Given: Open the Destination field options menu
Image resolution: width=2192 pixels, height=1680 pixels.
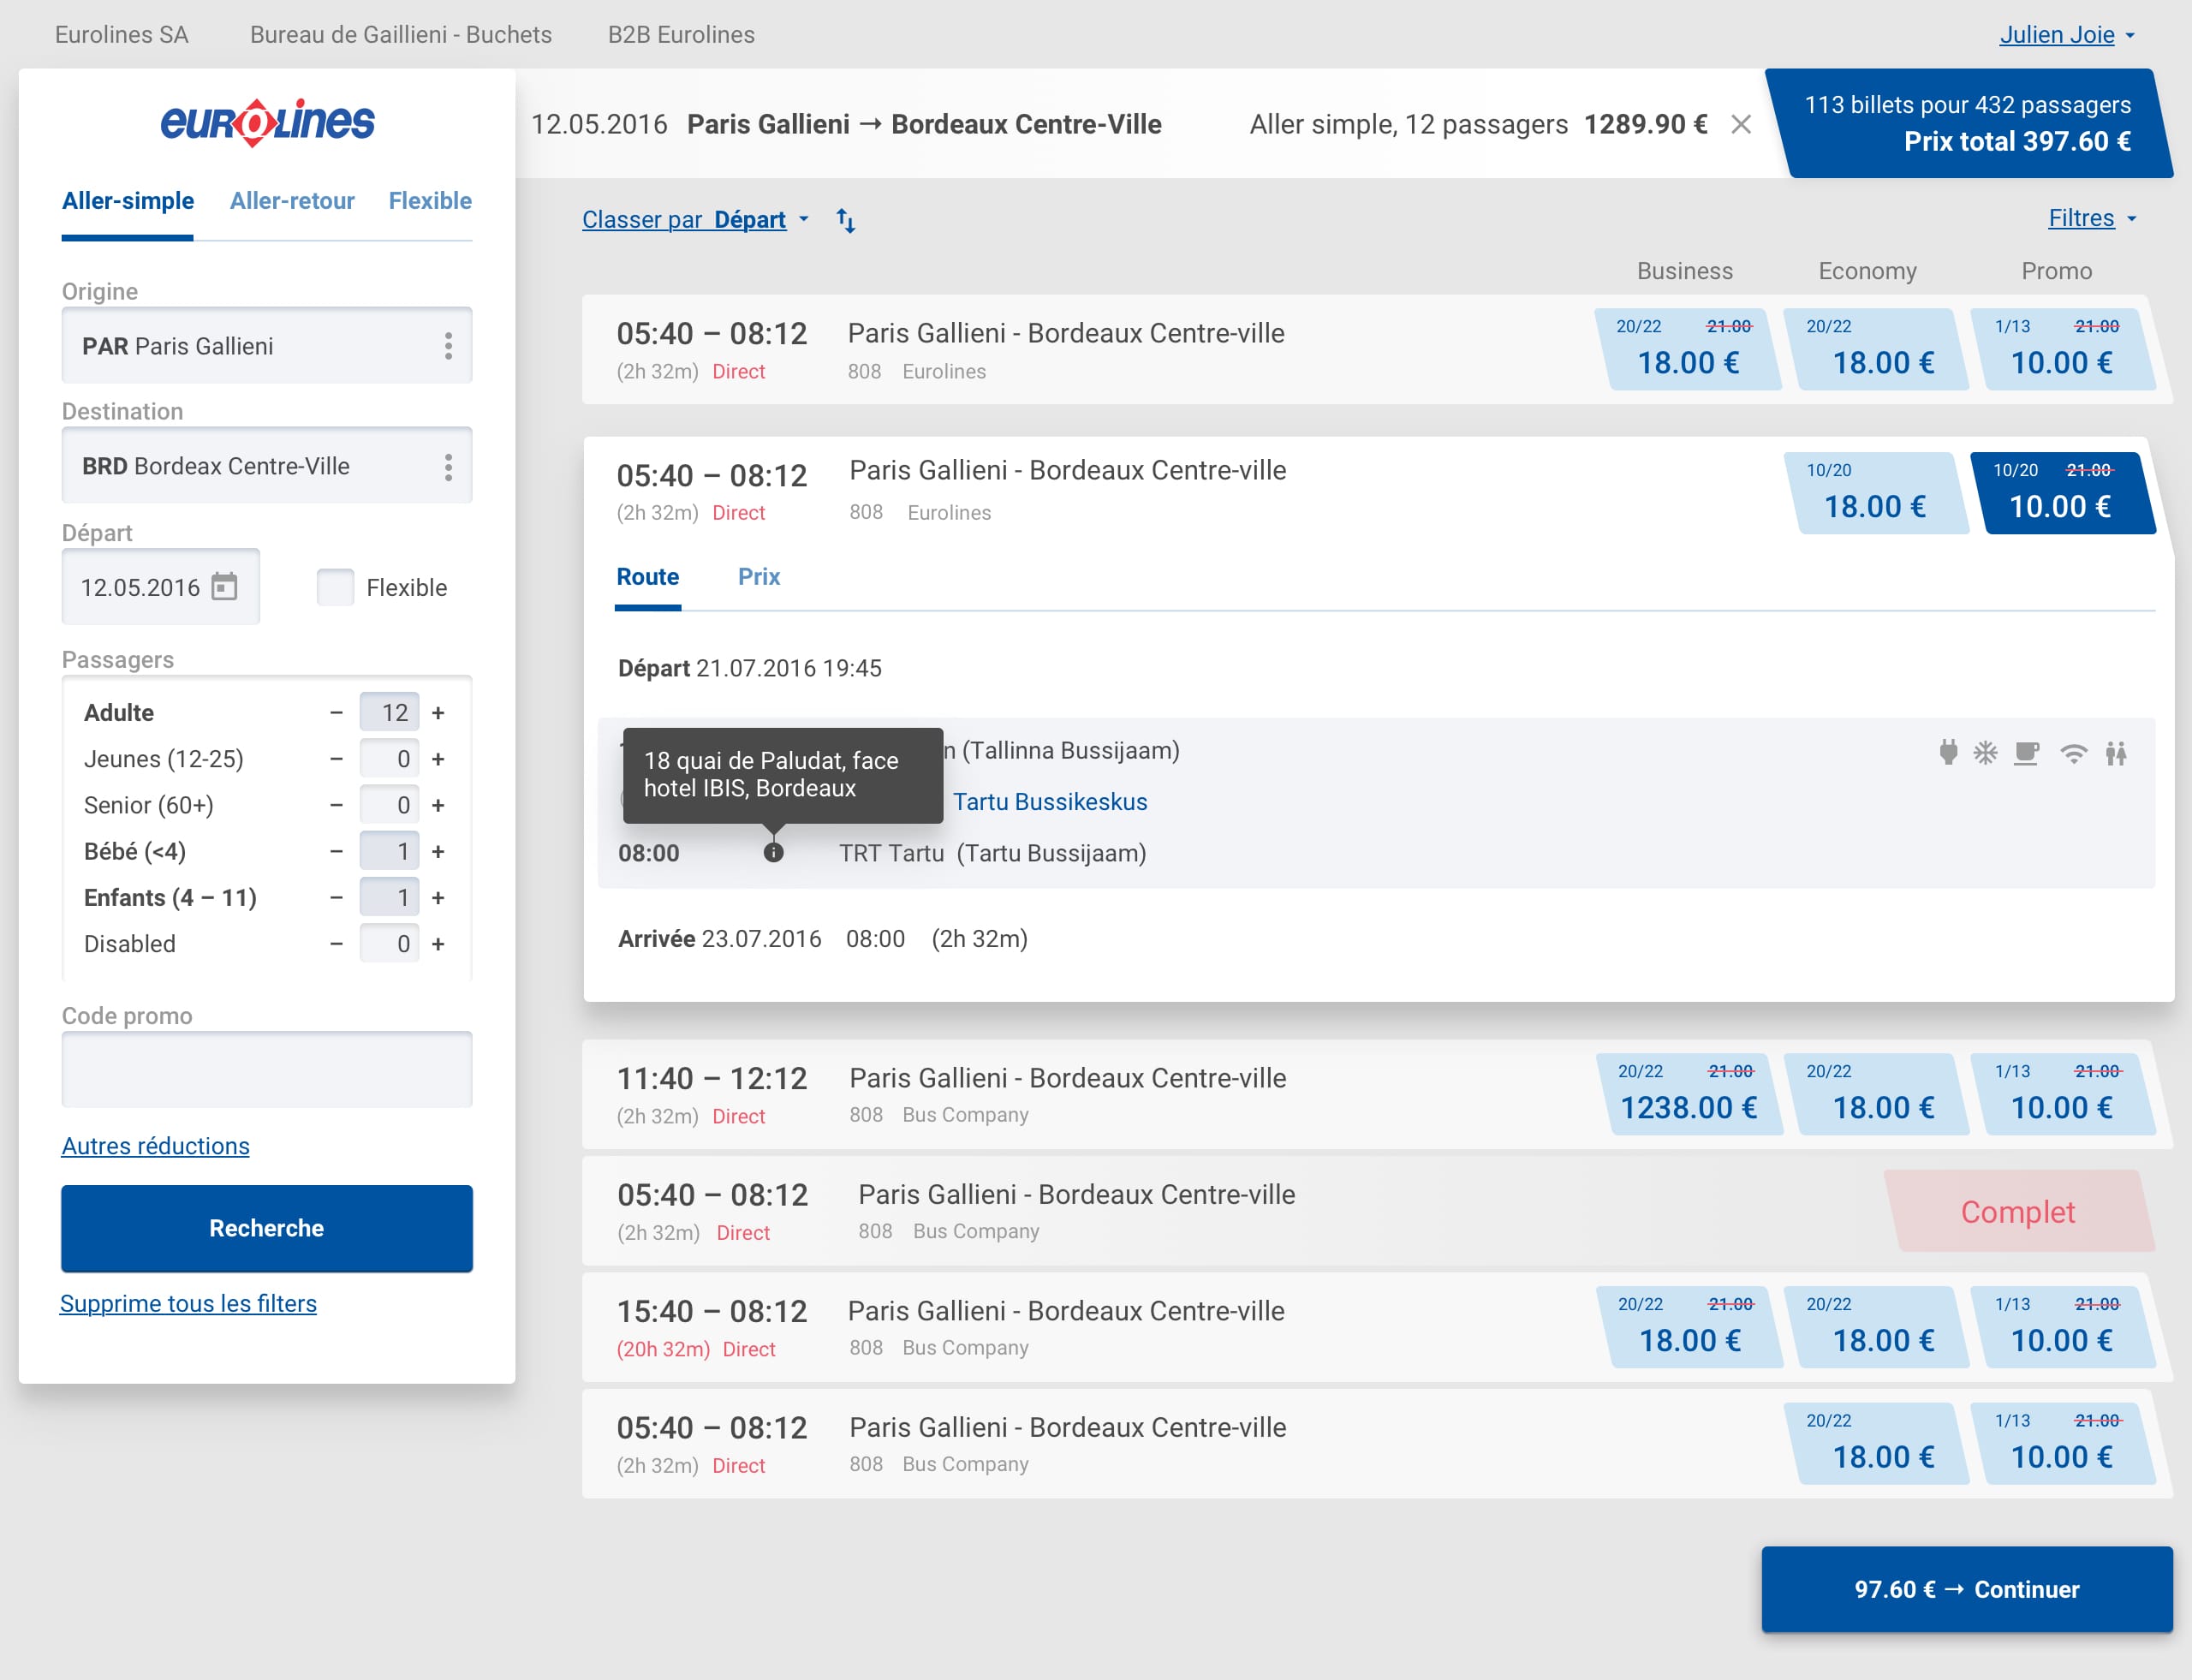Looking at the screenshot, I should 448,466.
